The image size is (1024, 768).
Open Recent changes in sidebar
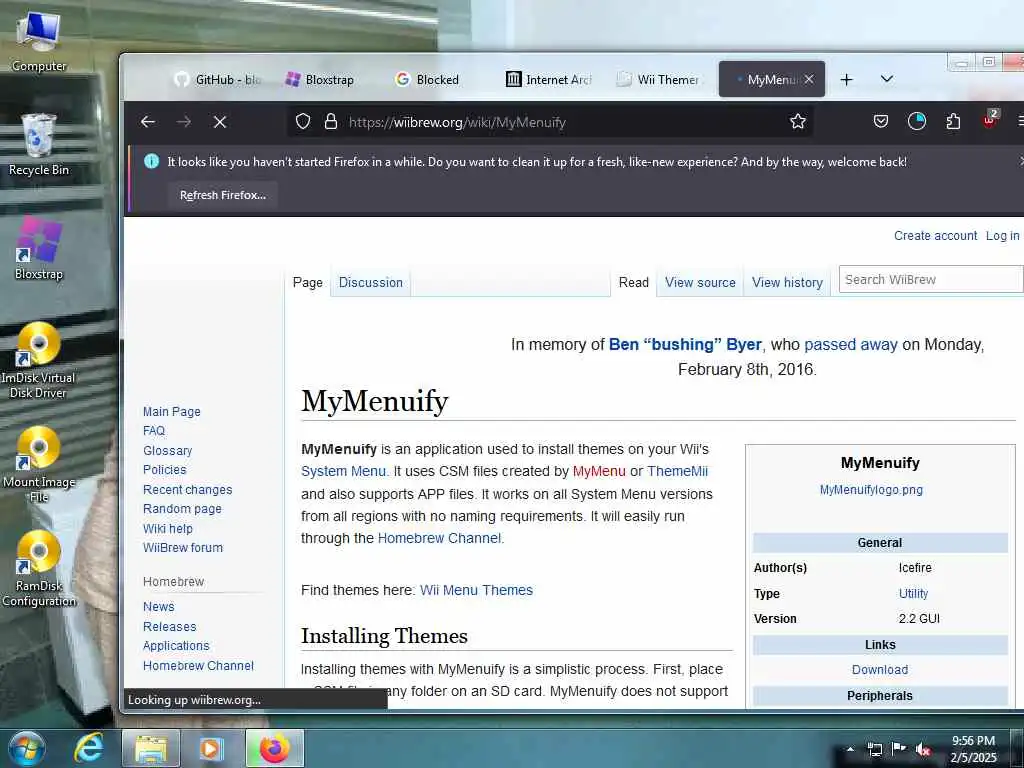(x=187, y=489)
